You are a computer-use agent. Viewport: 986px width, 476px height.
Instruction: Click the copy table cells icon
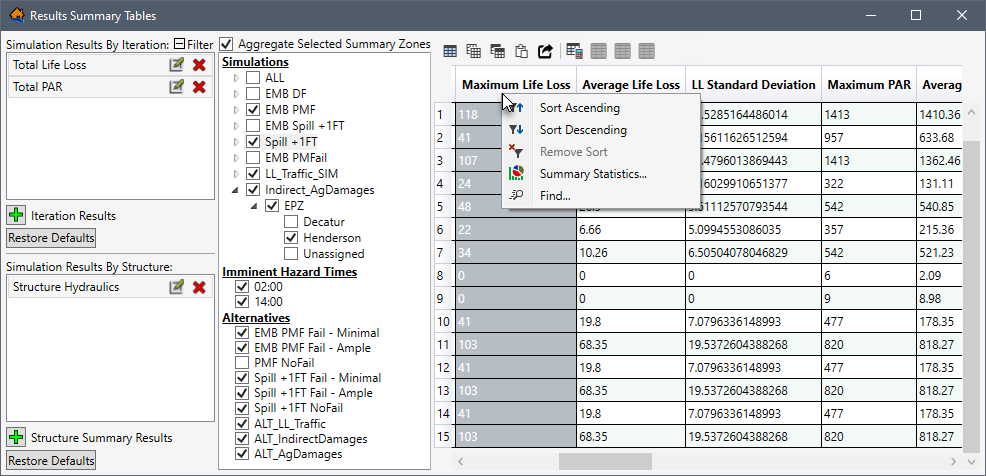(474, 52)
